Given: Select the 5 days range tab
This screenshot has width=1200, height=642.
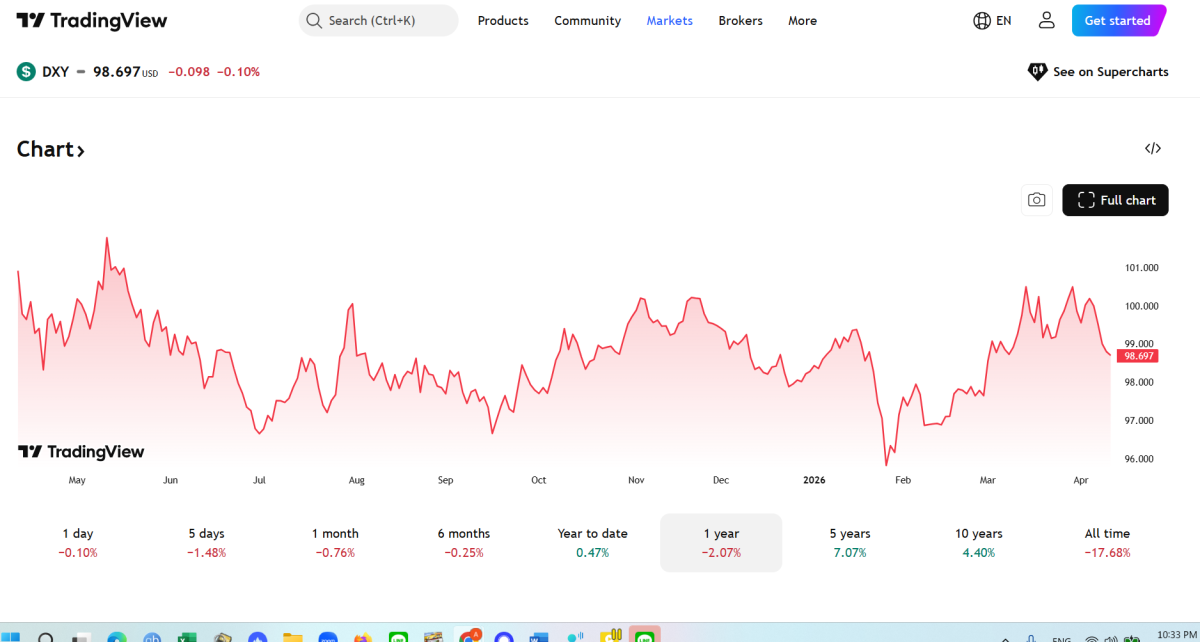Looking at the screenshot, I should (x=206, y=542).
